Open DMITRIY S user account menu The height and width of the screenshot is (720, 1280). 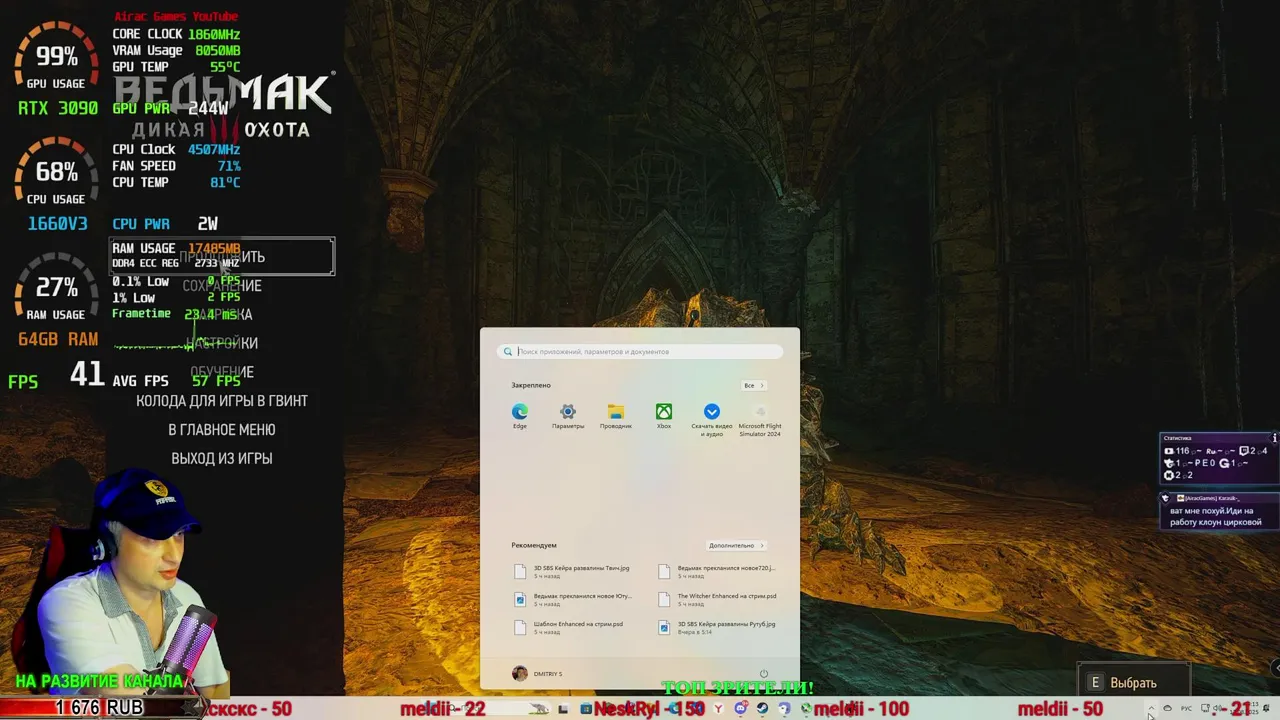click(537, 674)
